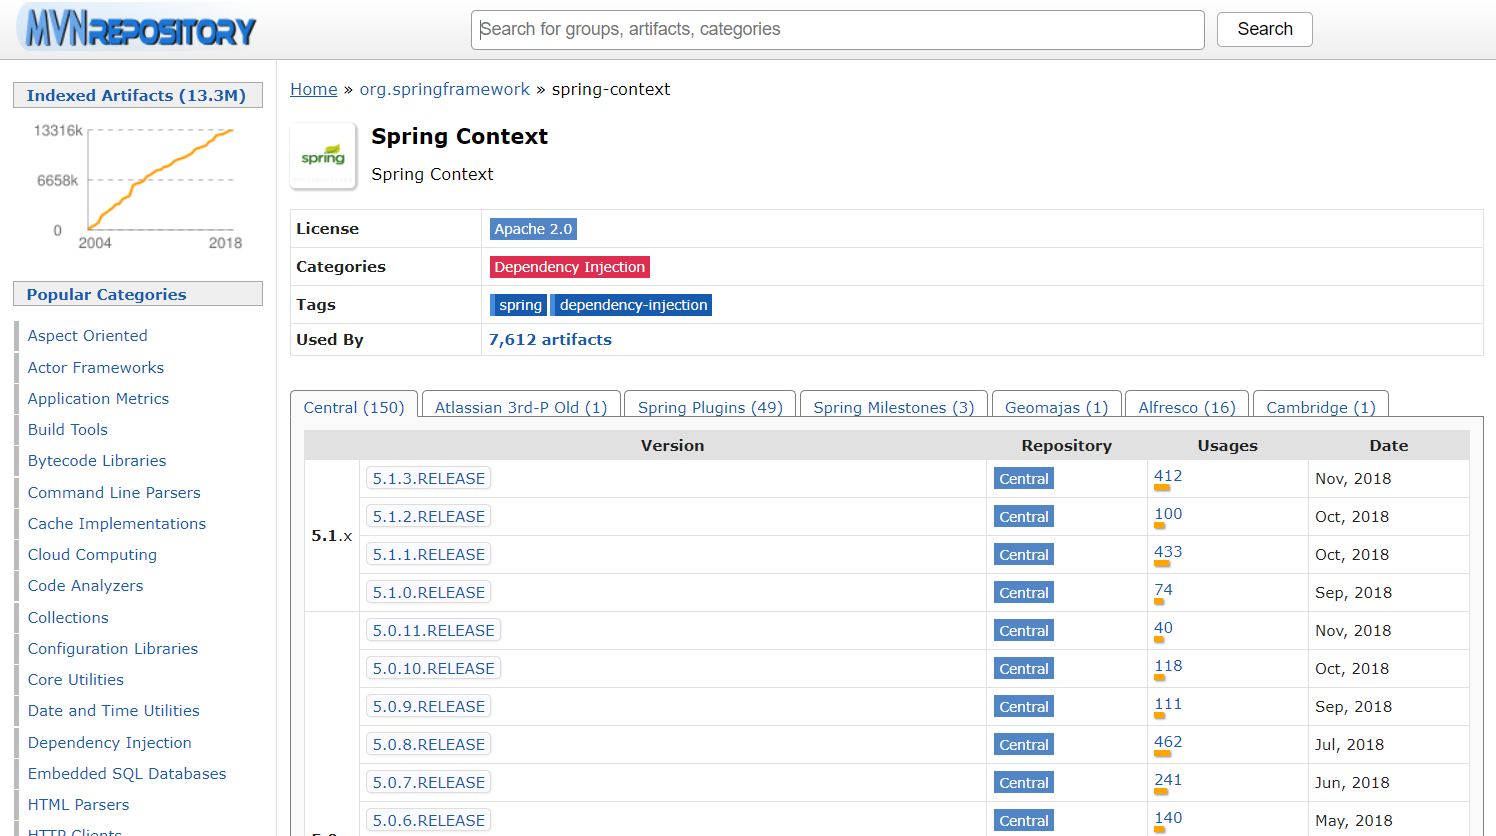The height and width of the screenshot is (836, 1496).
Task: Click the Apache 2.0 license badge
Action: pyautogui.click(x=533, y=229)
